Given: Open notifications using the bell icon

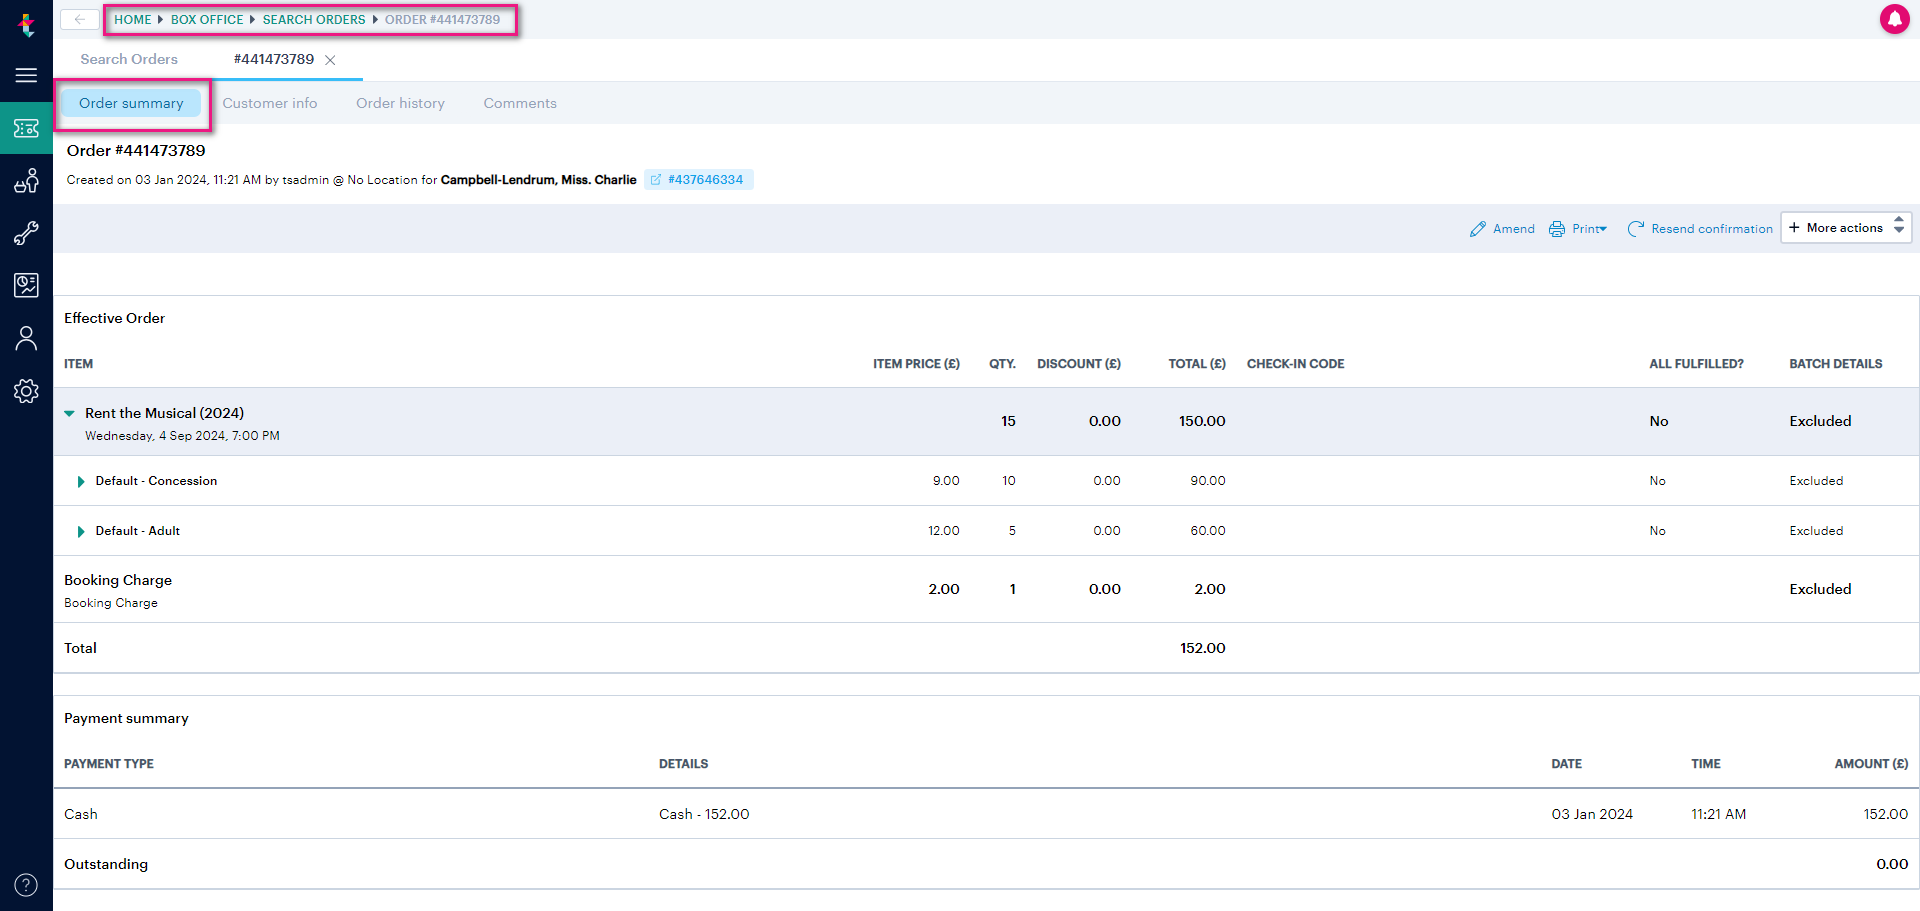Looking at the screenshot, I should 1896,19.
